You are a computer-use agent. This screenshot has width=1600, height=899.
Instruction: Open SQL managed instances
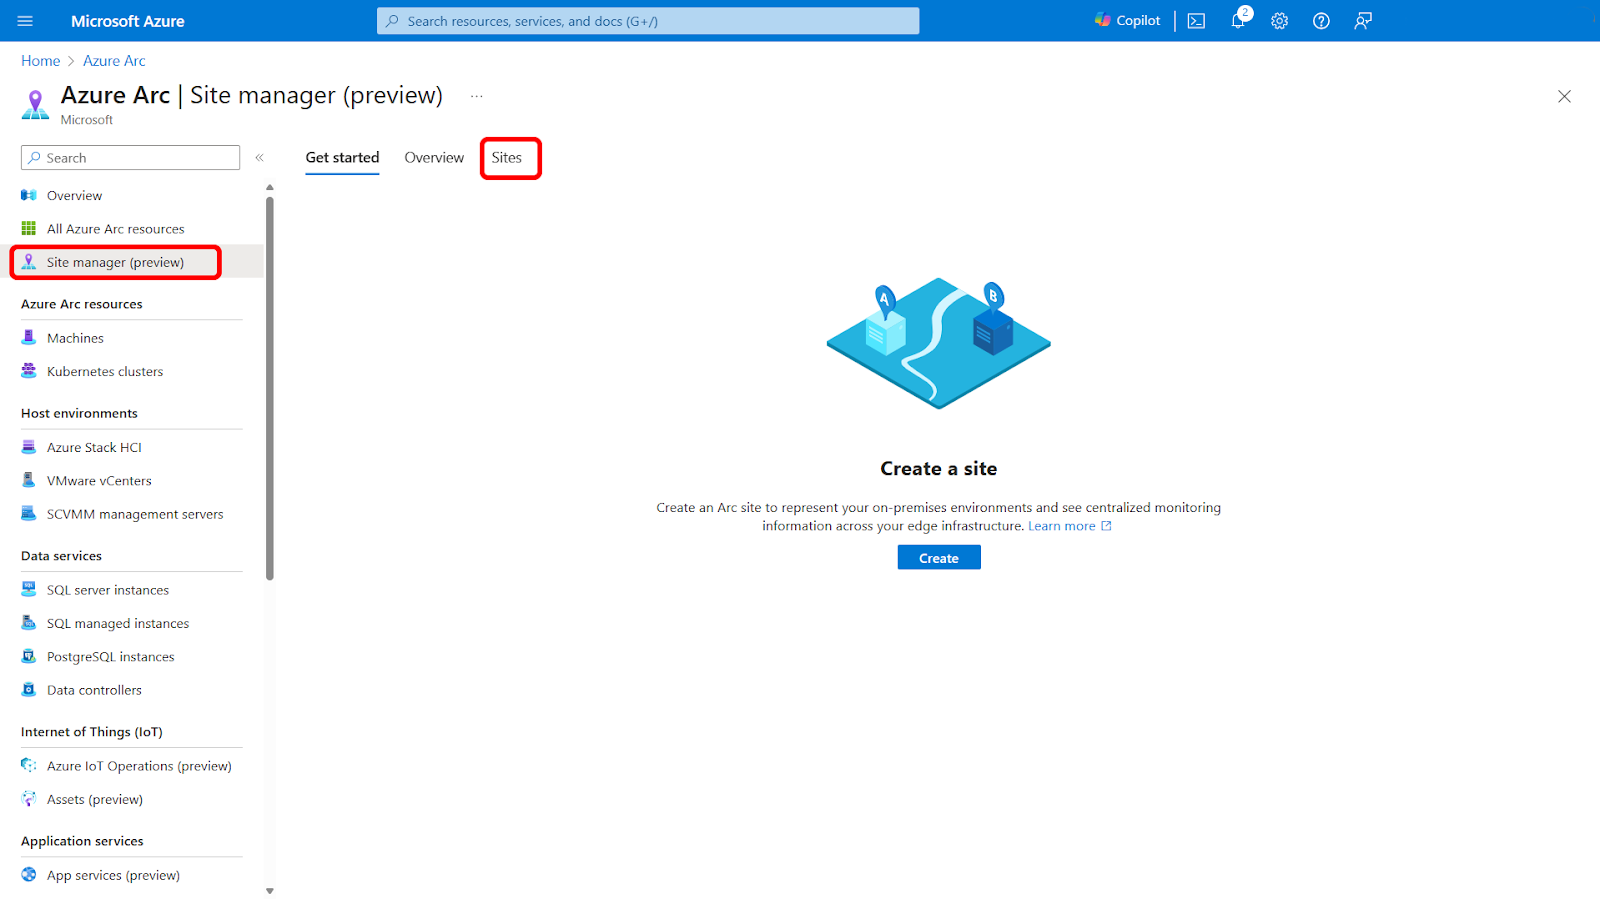coord(118,624)
